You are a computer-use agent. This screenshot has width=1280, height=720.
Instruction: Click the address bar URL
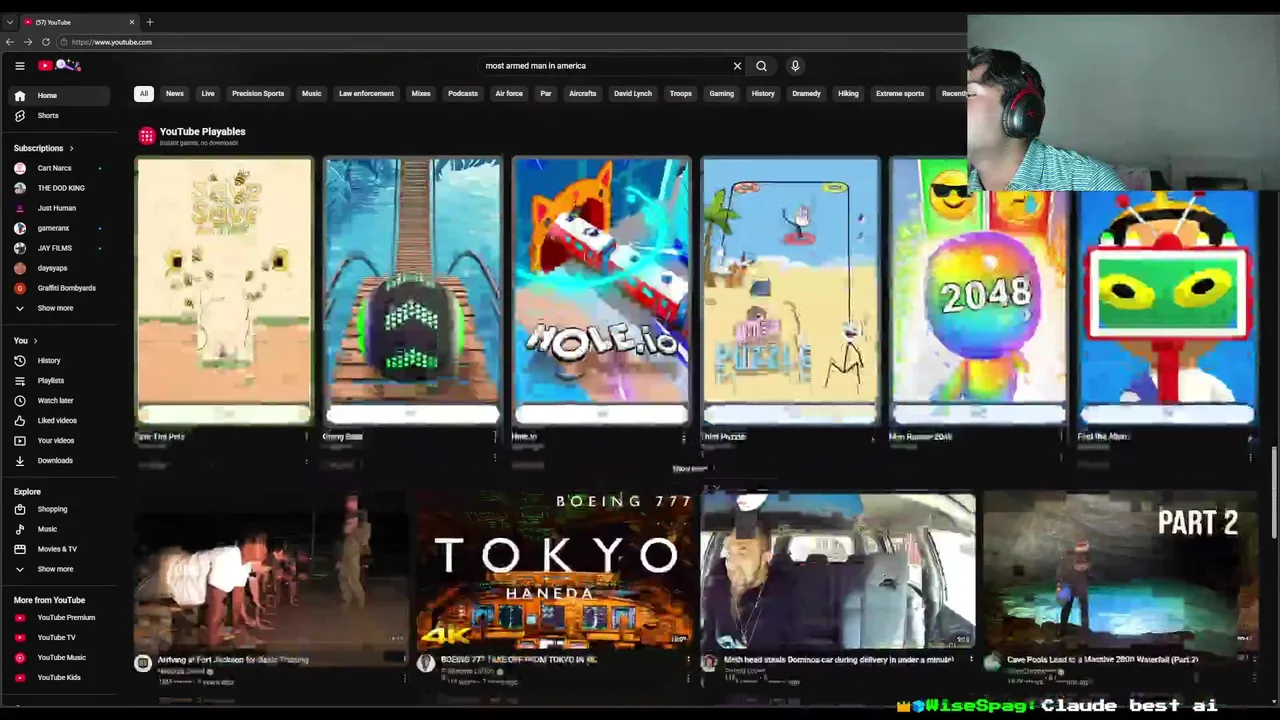click(112, 42)
